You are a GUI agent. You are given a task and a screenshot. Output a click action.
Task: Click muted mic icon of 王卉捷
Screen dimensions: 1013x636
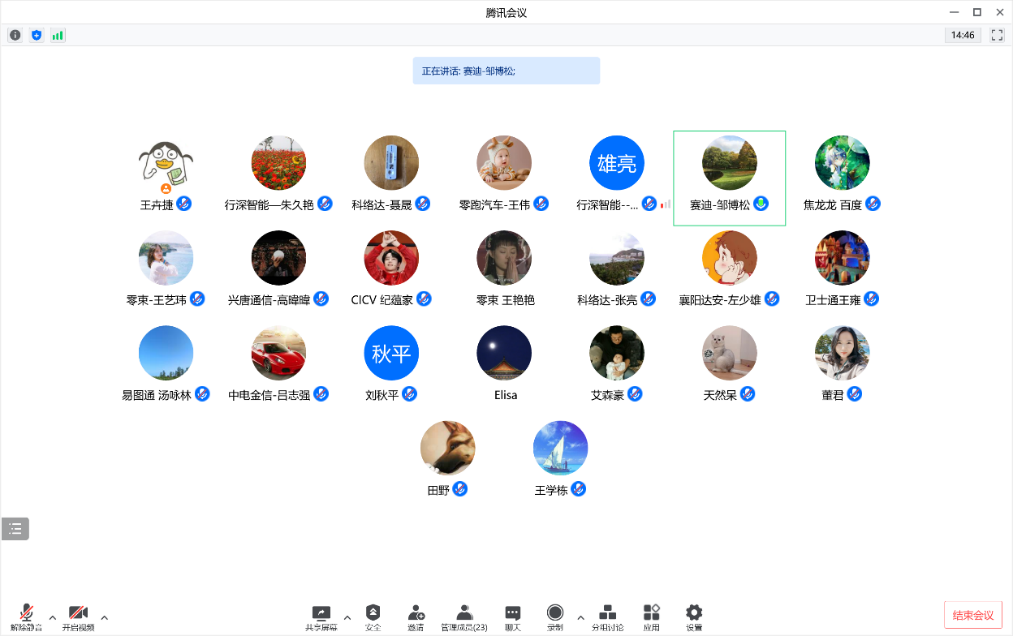pos(183,204)
